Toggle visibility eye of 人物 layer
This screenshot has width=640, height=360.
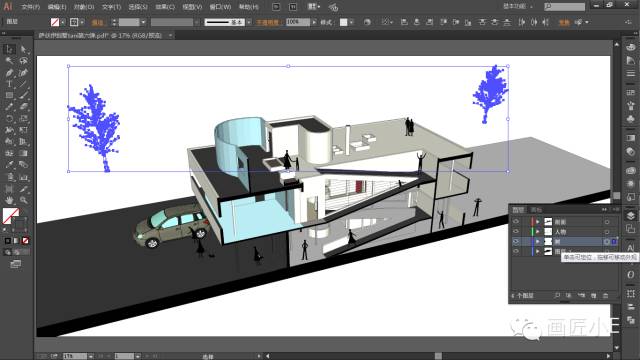point(516,231)
